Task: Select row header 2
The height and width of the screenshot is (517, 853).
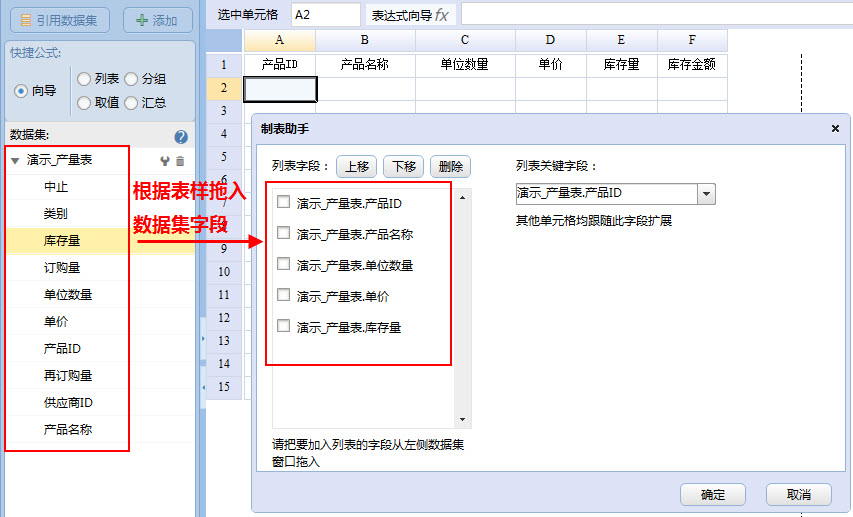Action: coord(224,88)
